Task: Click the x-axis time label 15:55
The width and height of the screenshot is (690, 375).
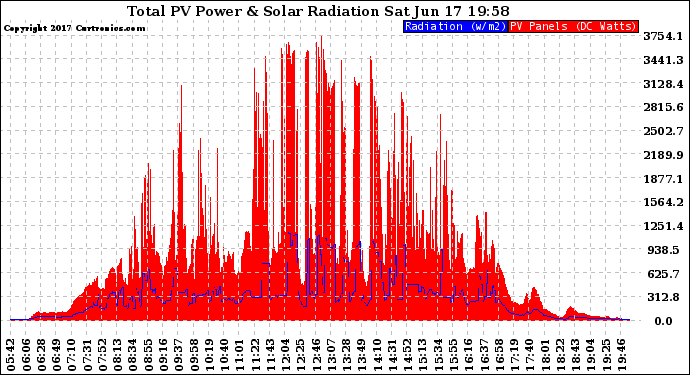Action: pyautogui.click(x=453, y=355)
